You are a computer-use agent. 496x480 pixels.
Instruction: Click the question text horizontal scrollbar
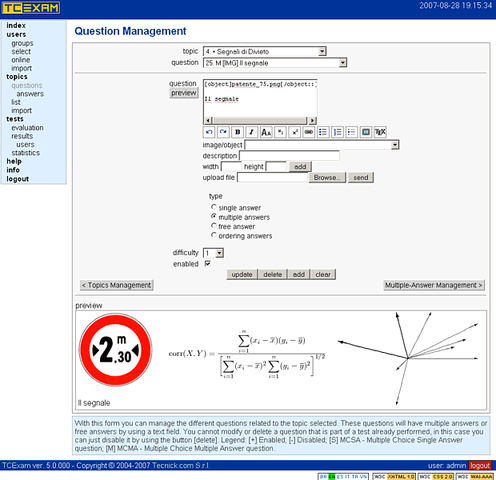pos(260,120)
